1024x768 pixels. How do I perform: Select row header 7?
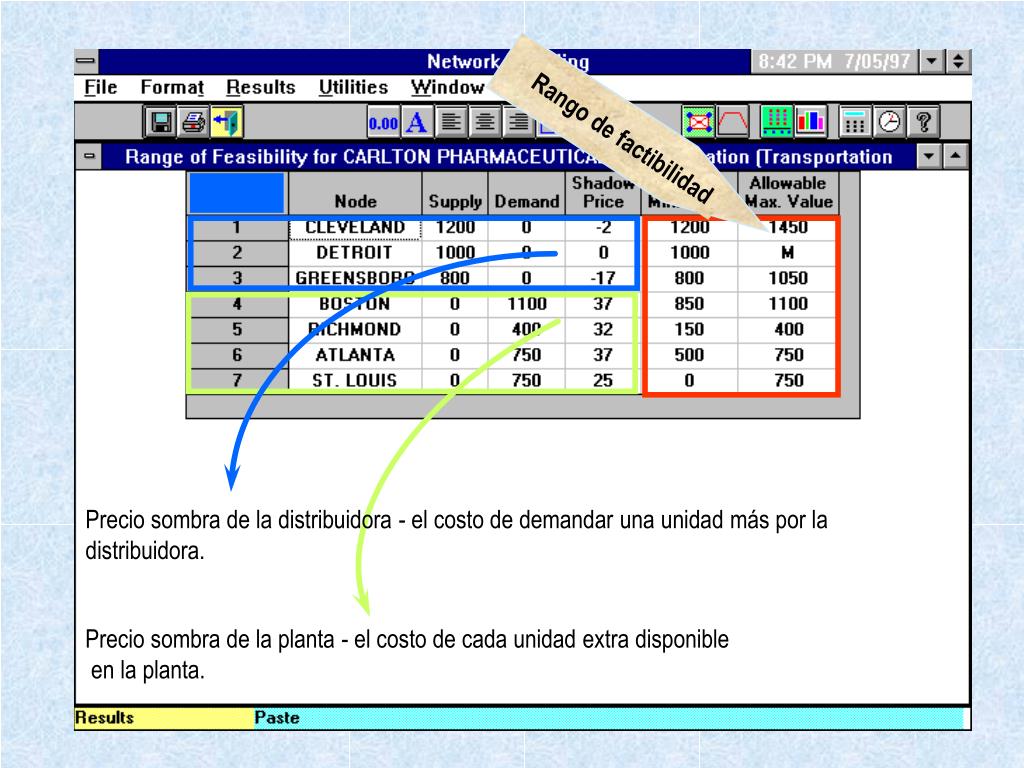237,380
